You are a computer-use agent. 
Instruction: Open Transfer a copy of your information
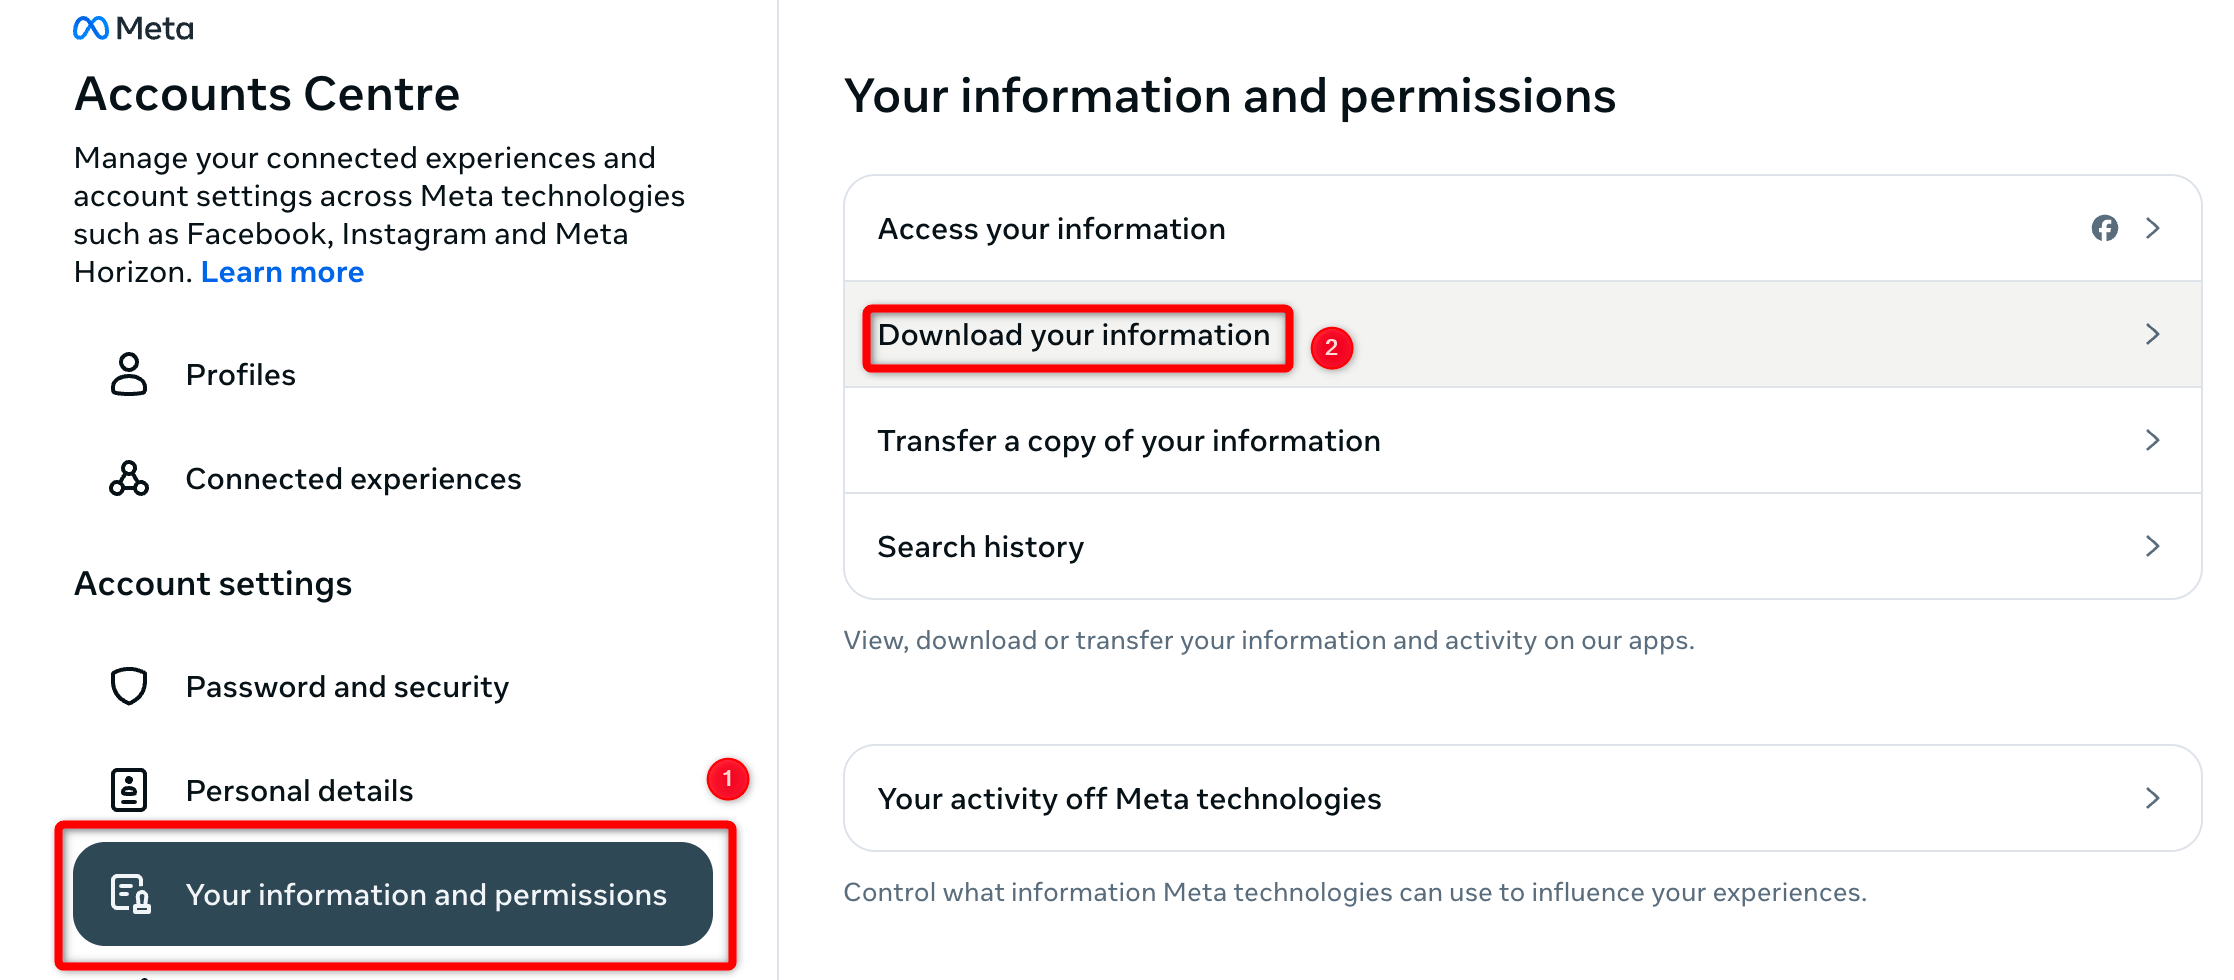point(1128,440)
